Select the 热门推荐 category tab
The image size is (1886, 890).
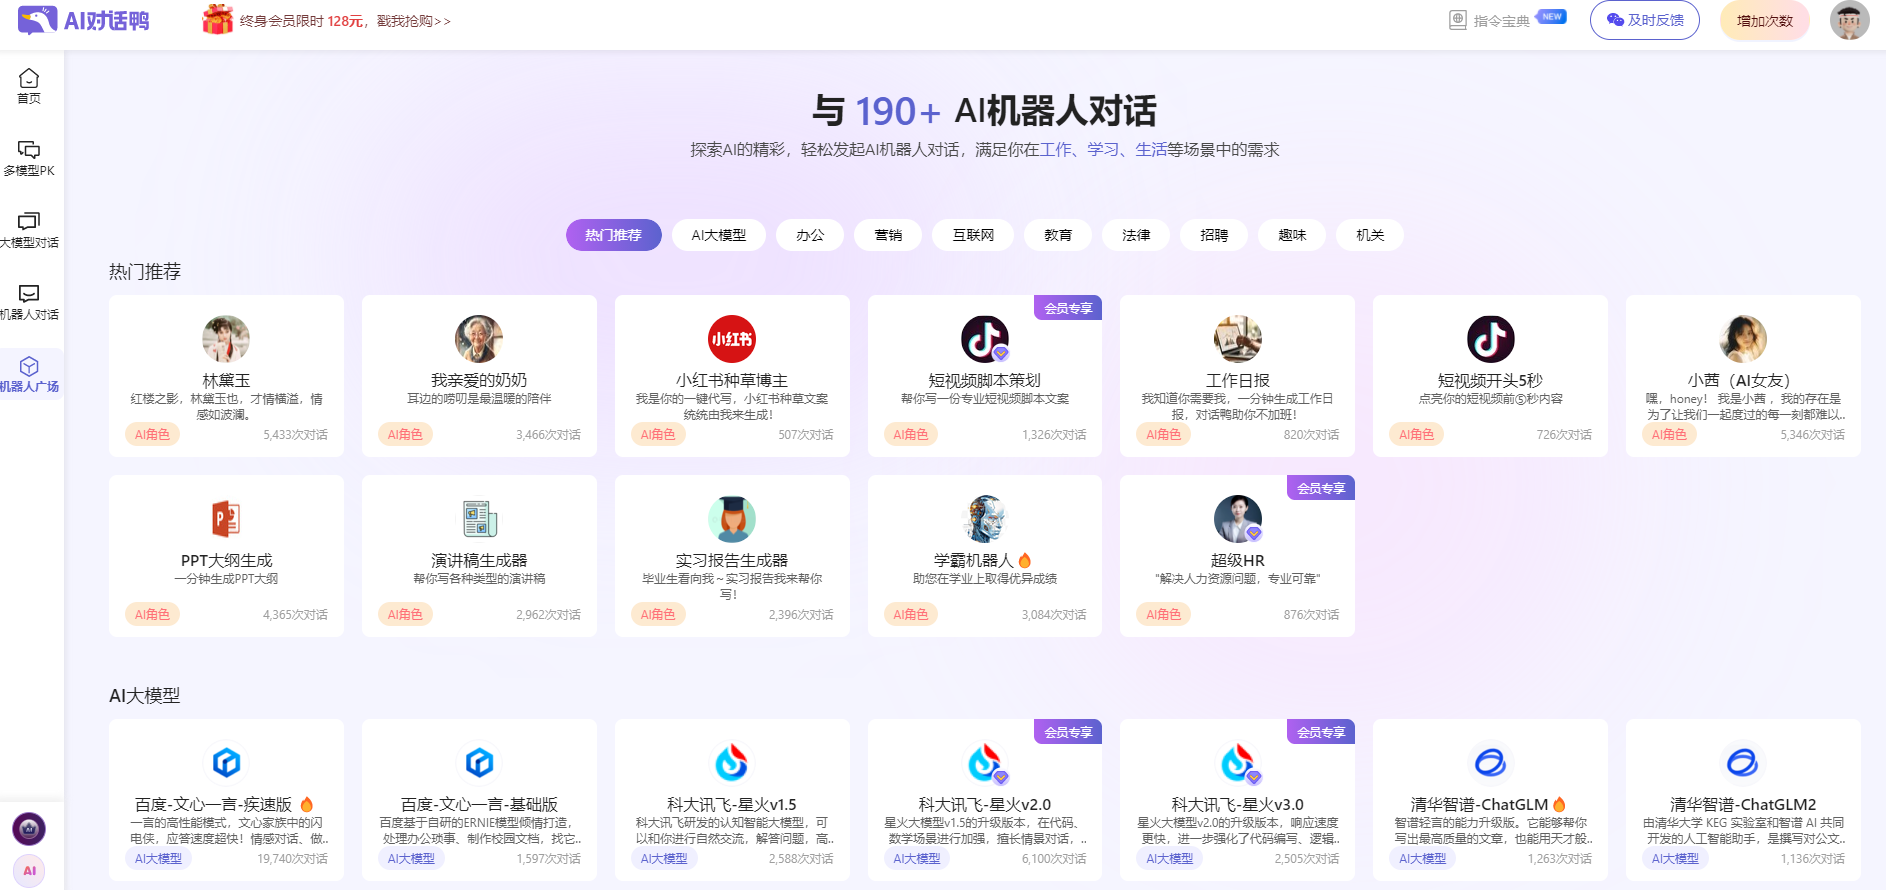(x=614, y=235)
